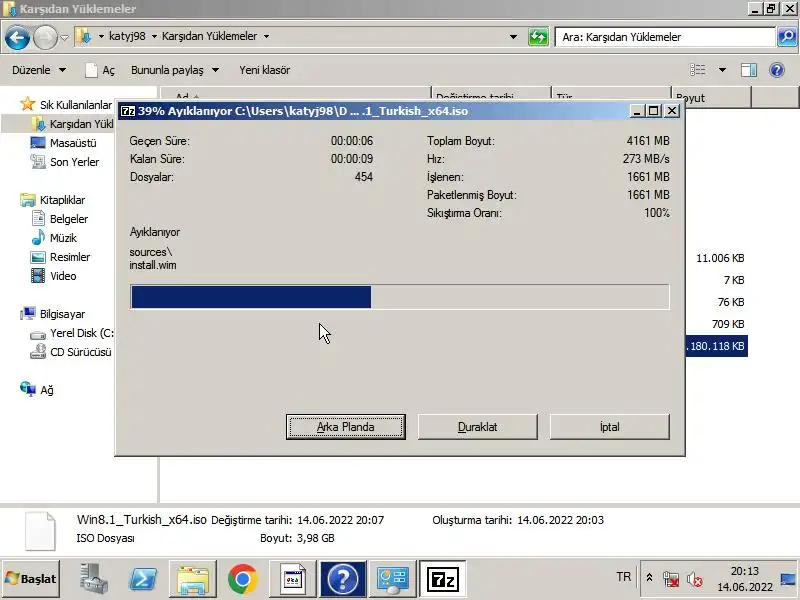Select file row with size 11.006 KB
Viewport: 800px width, 600px height.
pos(720,258)
